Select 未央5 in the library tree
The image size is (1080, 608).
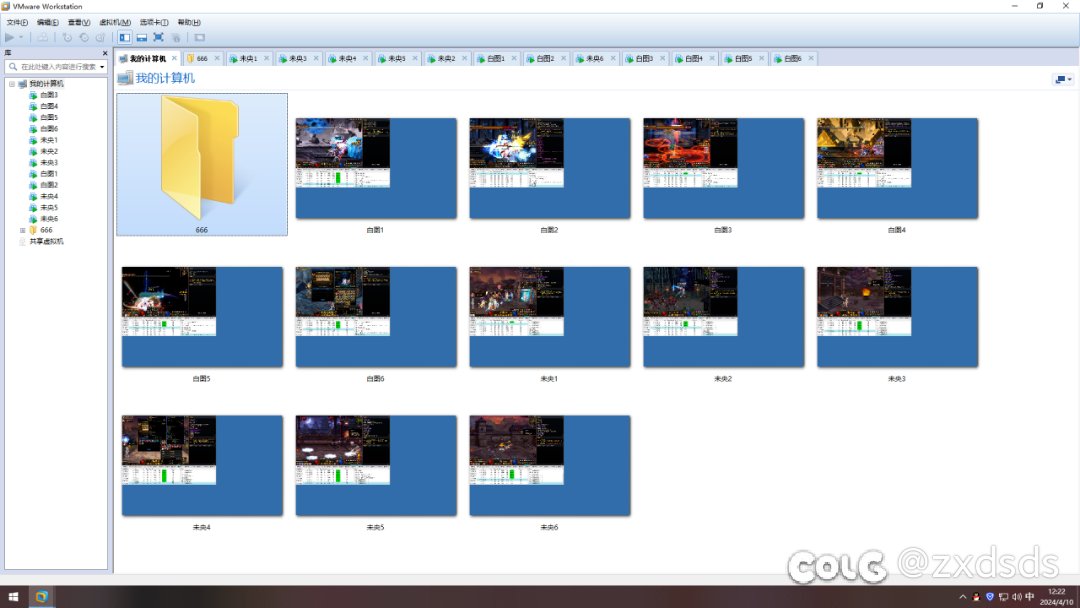[x=48, y=207]
